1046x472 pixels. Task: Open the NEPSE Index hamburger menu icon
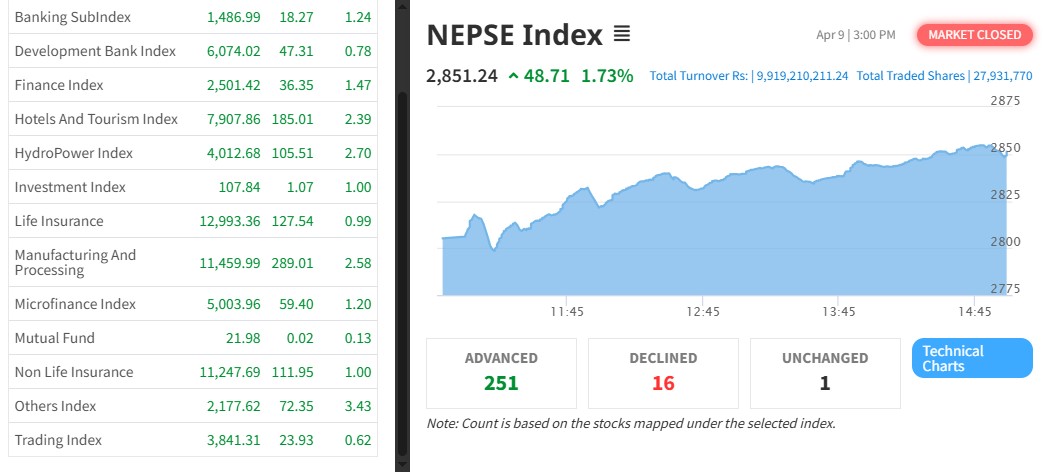click(622, 35)
